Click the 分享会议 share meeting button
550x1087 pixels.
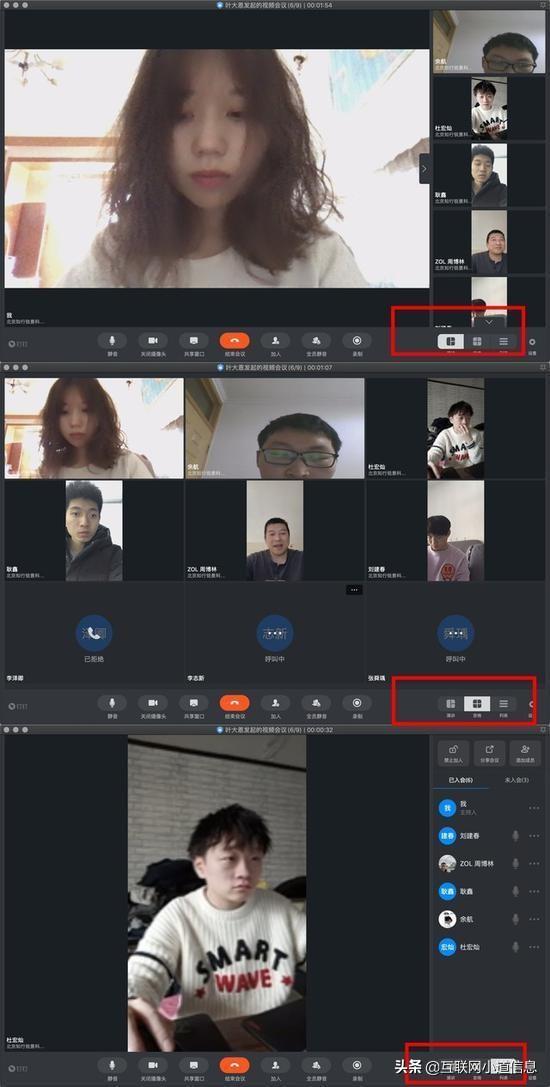489,753
